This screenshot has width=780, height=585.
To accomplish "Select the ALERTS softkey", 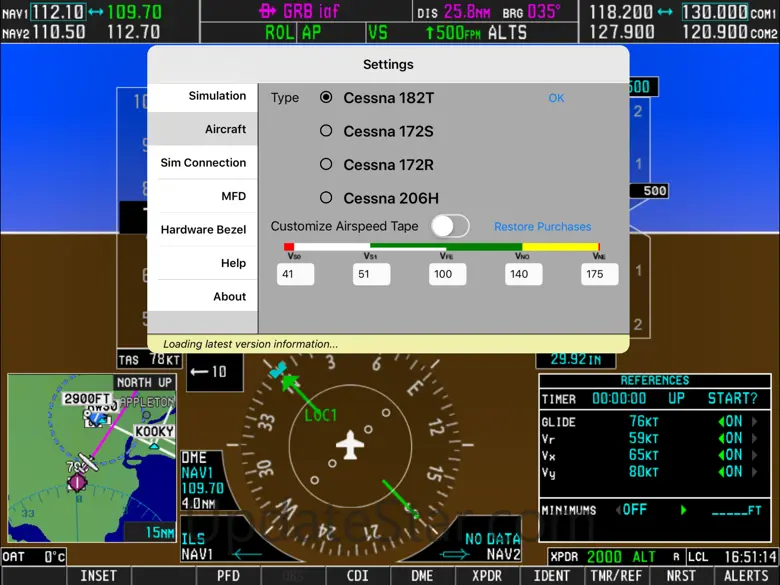I will [x=746, y=576].
